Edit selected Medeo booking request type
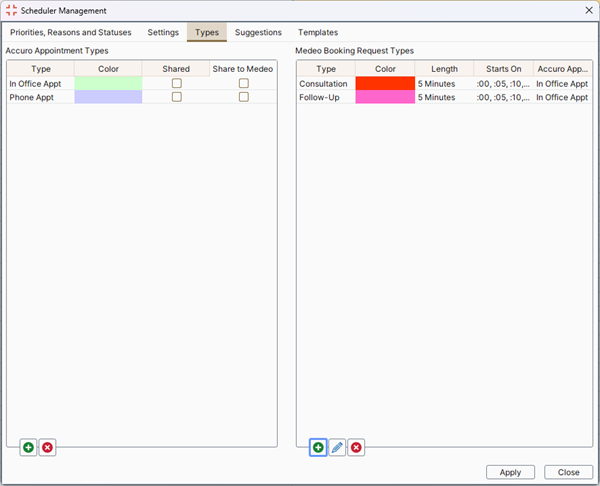This screenshot has height=486, width=600. pos(337,447)
